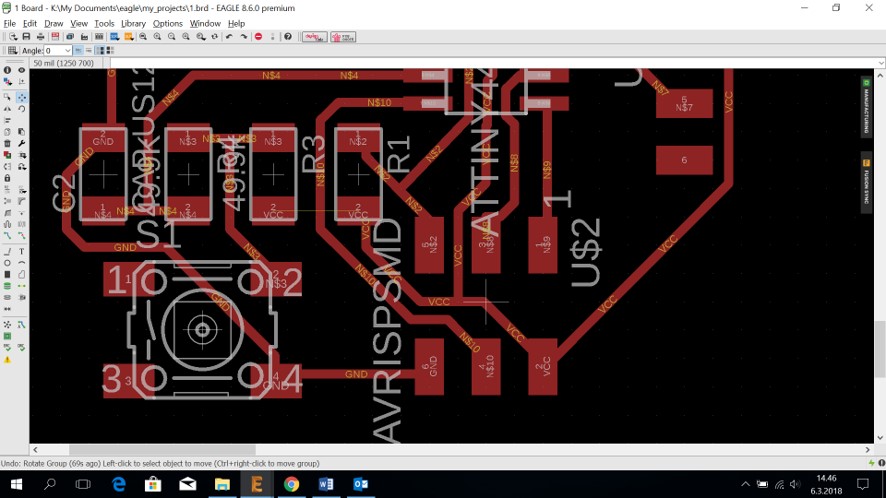Click the Errors warning triangle icon
This screenshot has width=886, height=498.
point(7,360)
